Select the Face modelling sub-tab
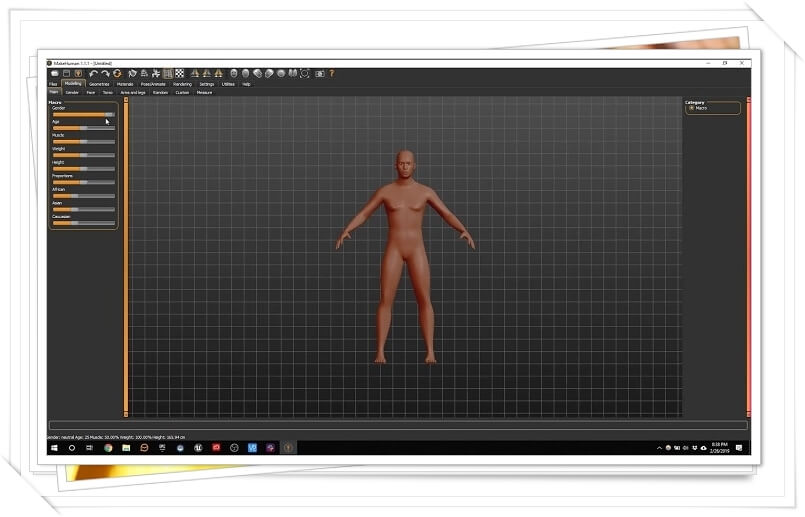This screenshot has width=805, height=517. pos(90,92)
